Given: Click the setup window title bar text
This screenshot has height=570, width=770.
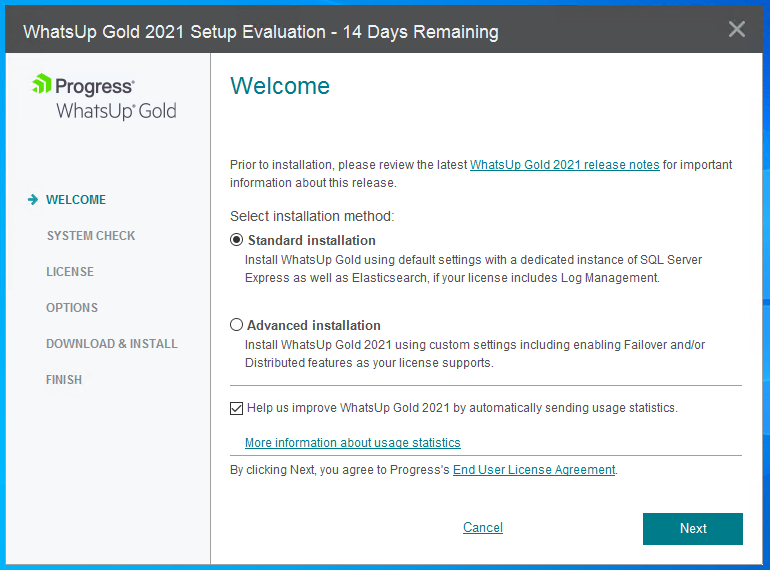Looking at the screenshot, I should pyautogui.click(x=261, y=32).
